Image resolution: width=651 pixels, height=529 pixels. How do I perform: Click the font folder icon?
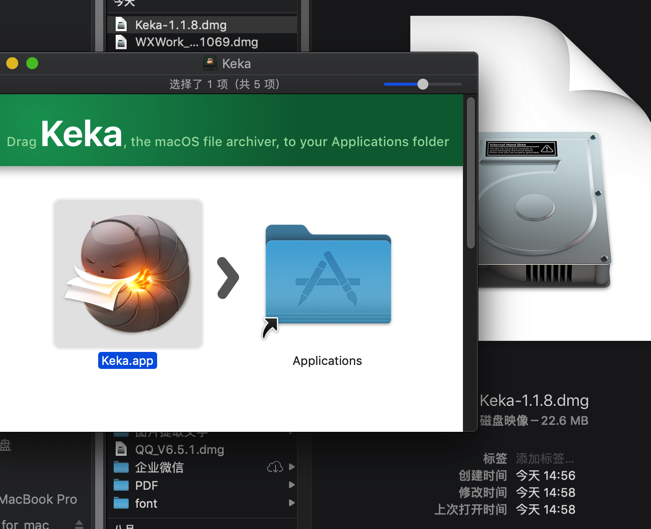(x=121, y=503)
